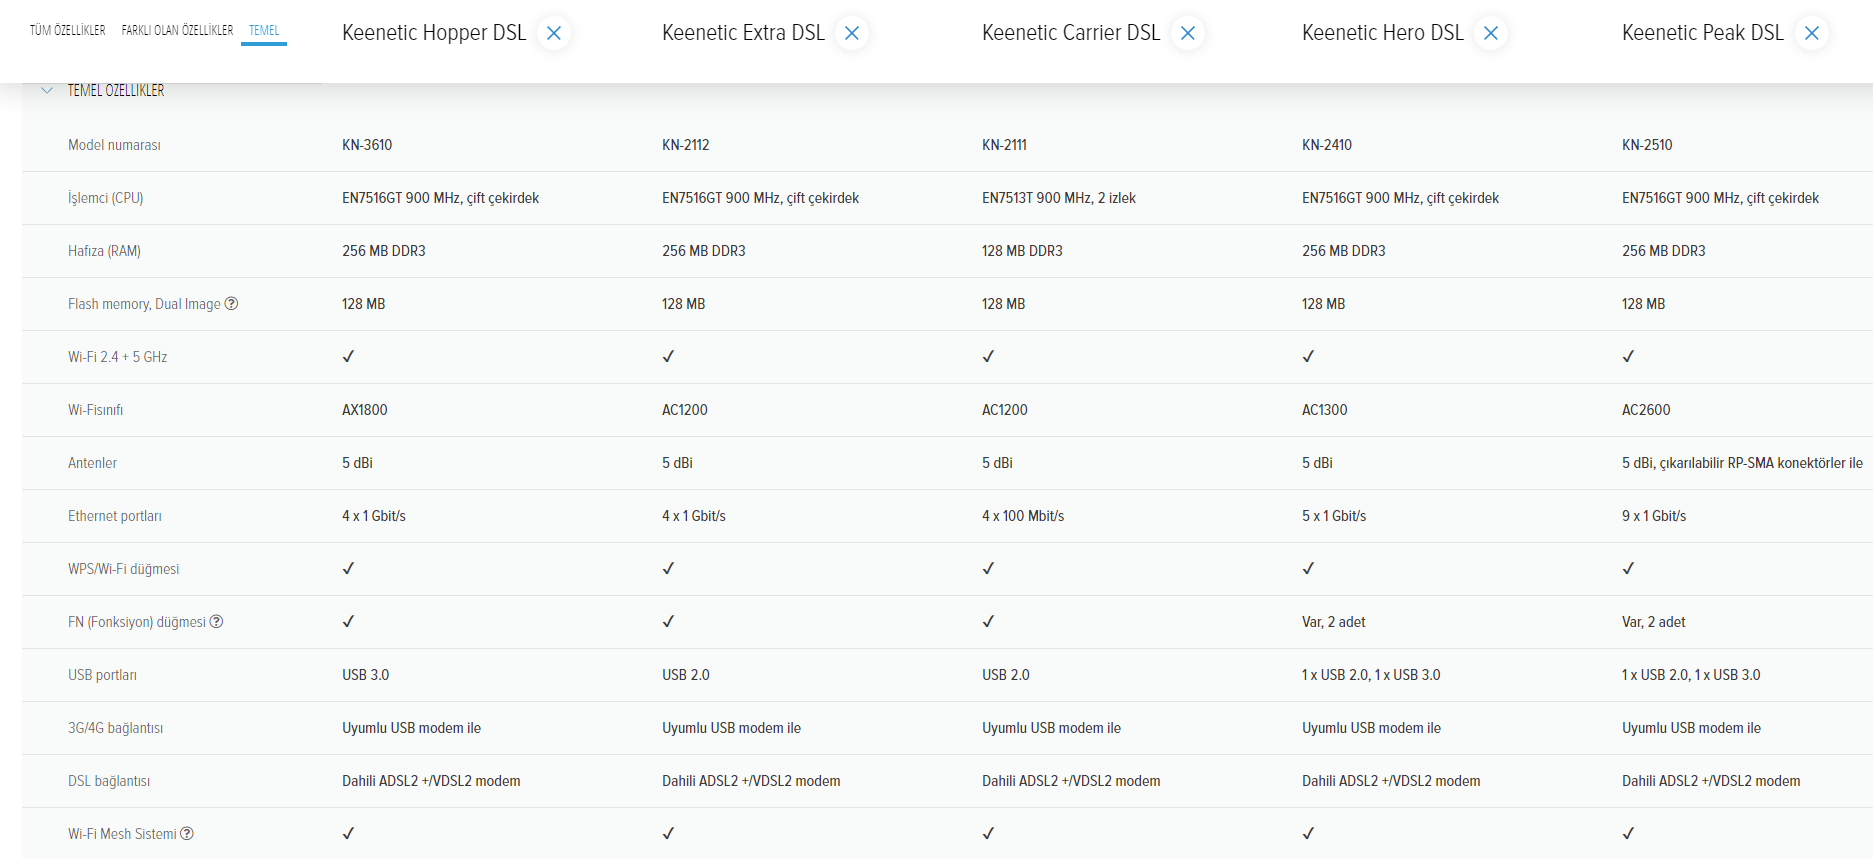1873x858 pixels.
Task: Click the Wi-Fi sınıfı row label
Action: click(x=95, y=410)
